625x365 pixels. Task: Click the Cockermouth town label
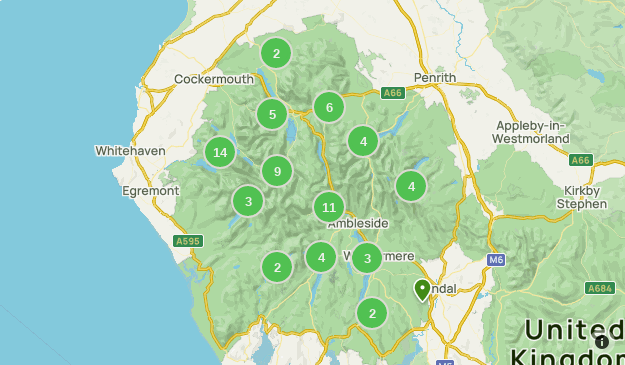click(x=214, y=79)
